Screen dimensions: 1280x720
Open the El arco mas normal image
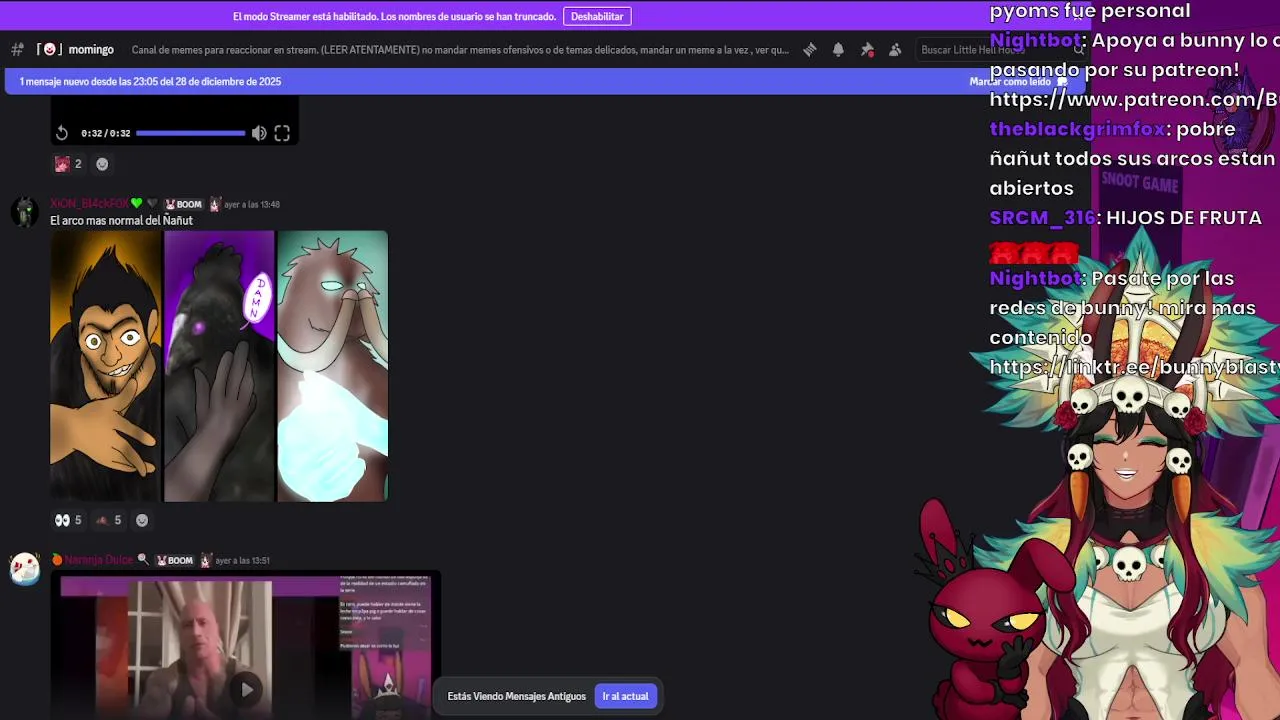219,366
